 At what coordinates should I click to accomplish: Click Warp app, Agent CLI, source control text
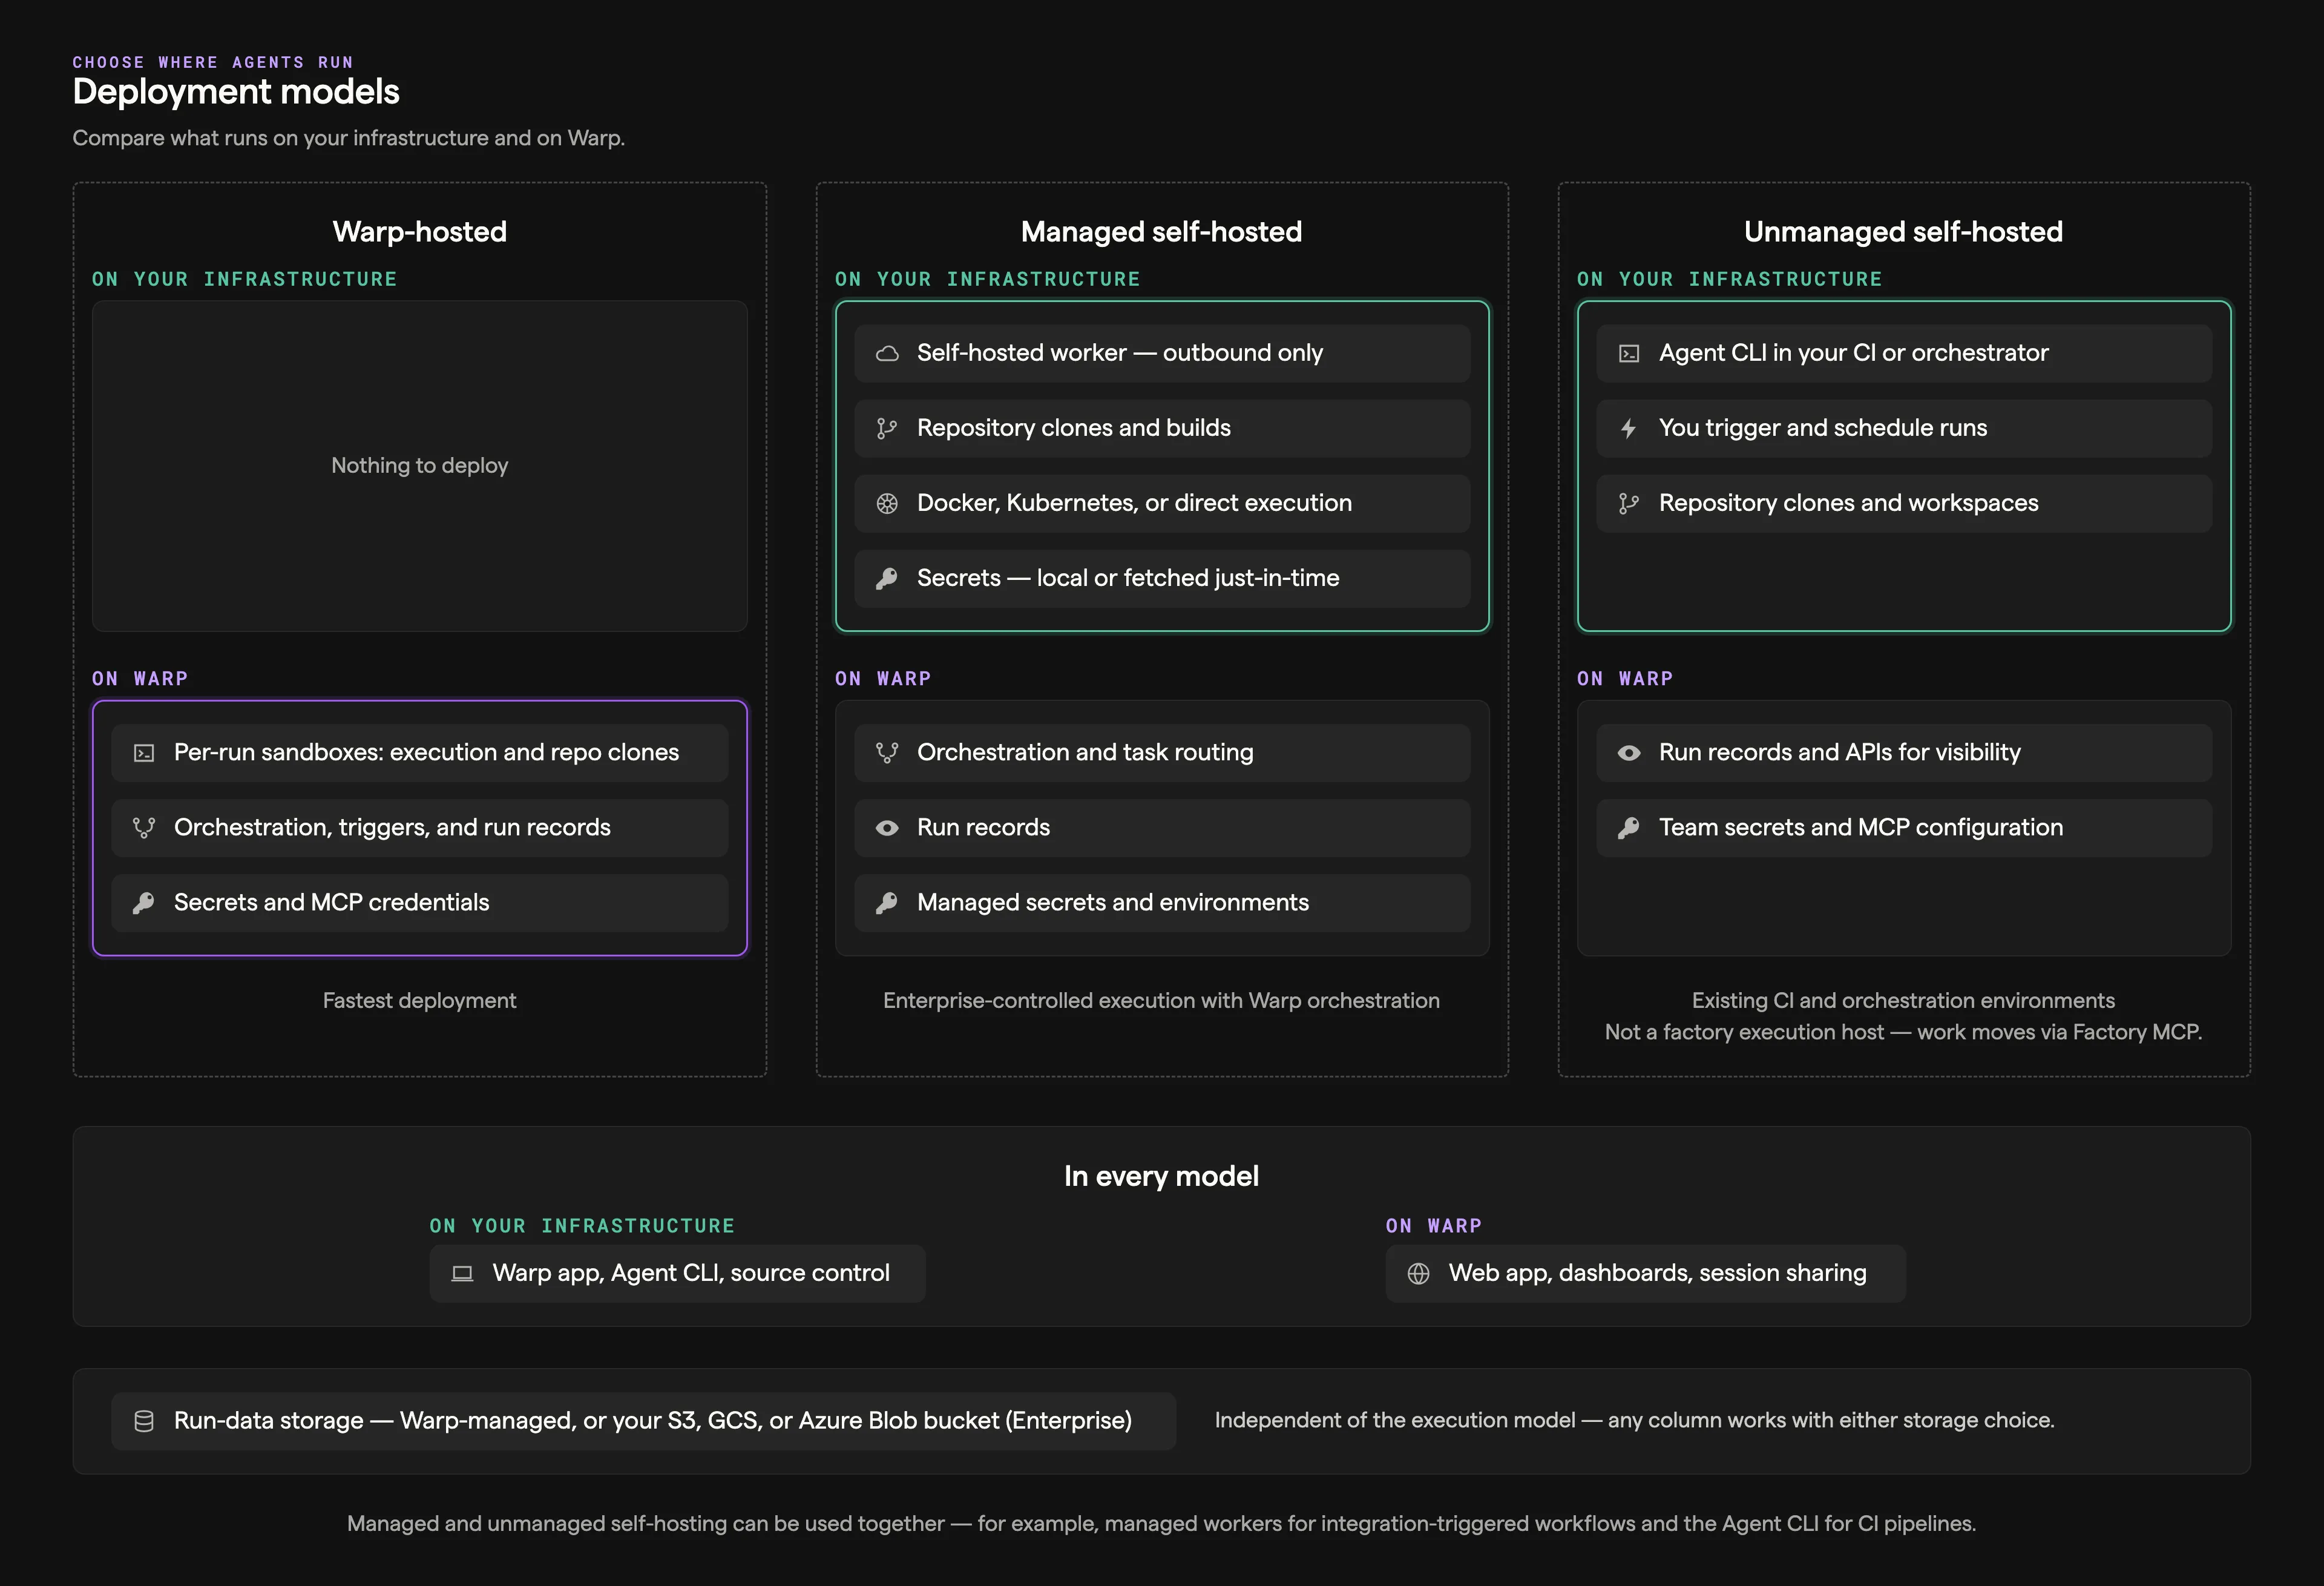691,1273
